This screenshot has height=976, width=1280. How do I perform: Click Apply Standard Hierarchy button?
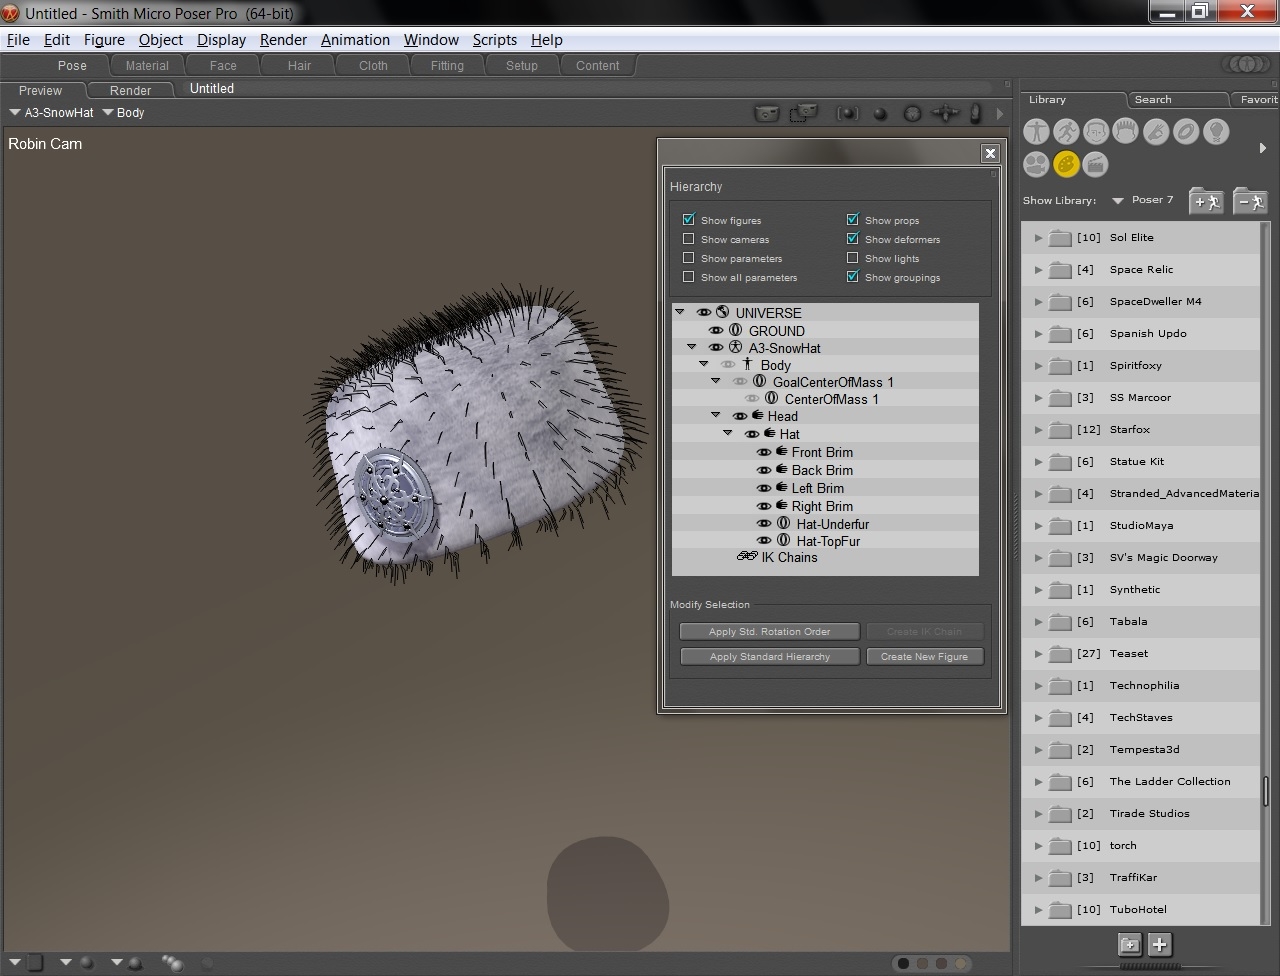(x=769, y=657)
